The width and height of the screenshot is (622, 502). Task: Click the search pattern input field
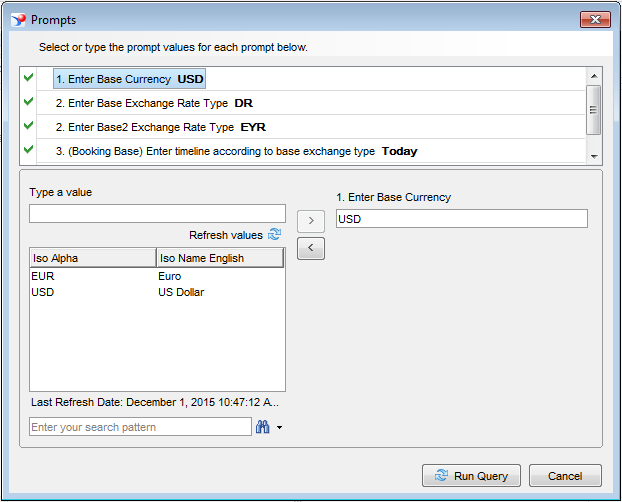[x=140, y=427]
